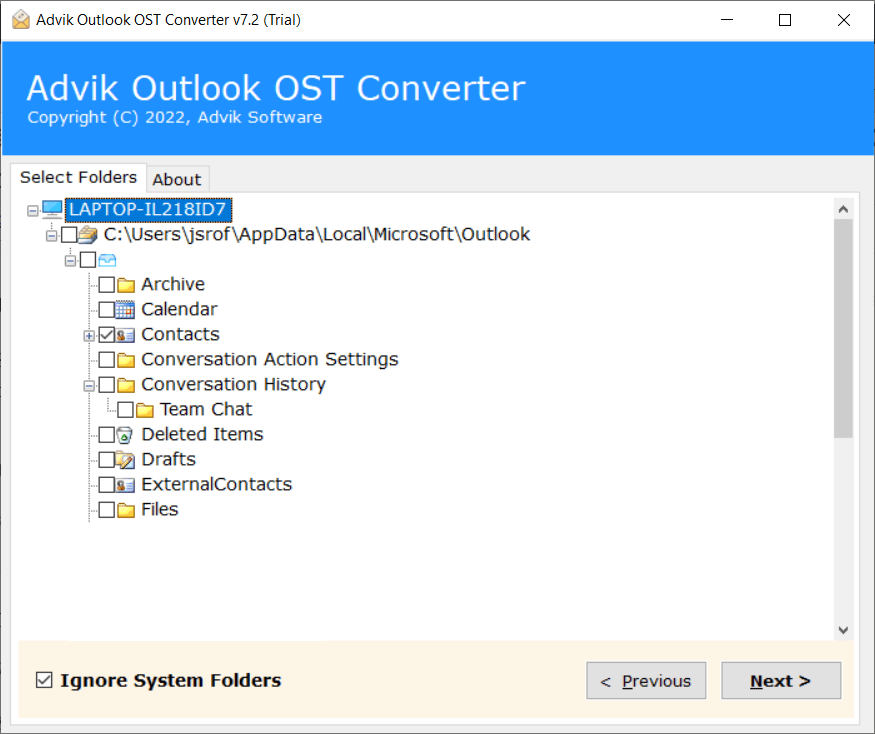The width and height of the screenshot is (875, 734).
Task: Select the Archive label
Action: pyautogui.click(x=173, y=285)
